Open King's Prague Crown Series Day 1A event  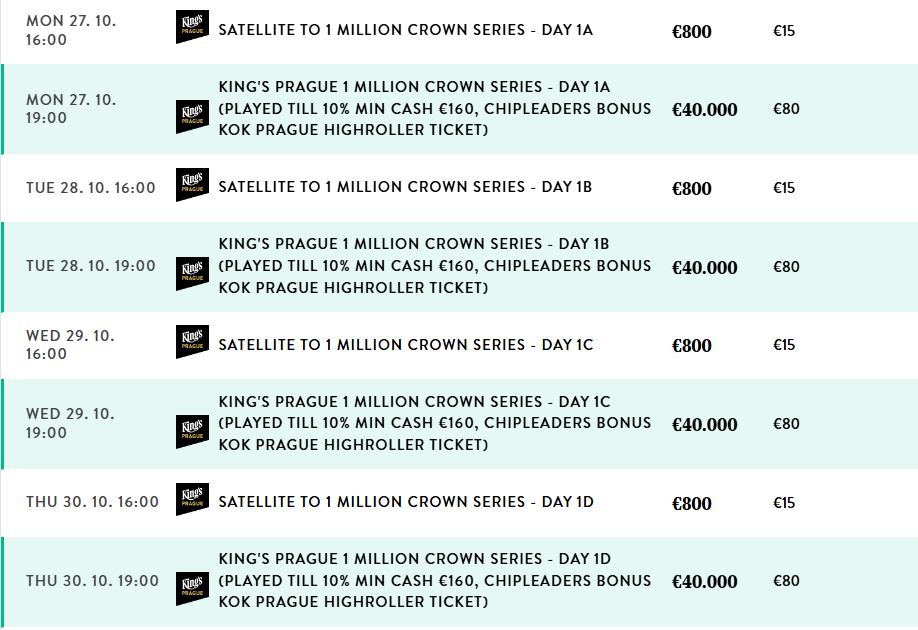pos(434,109)
